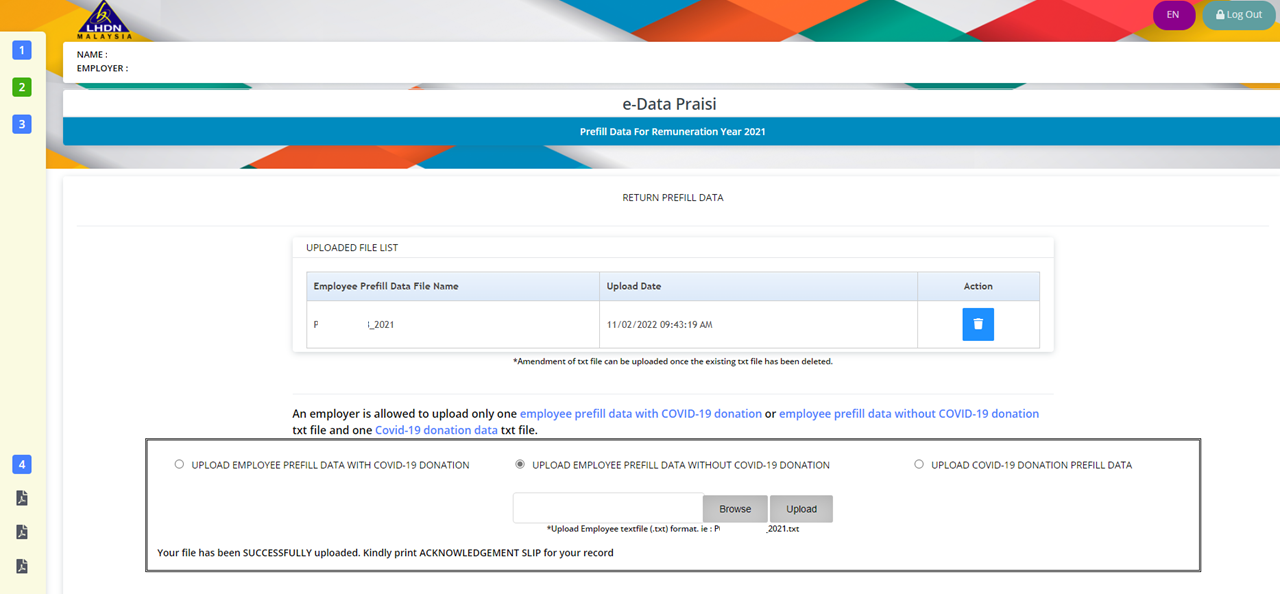Click the 'Action' column header
Screen dimensions: 1280x594
978,286
